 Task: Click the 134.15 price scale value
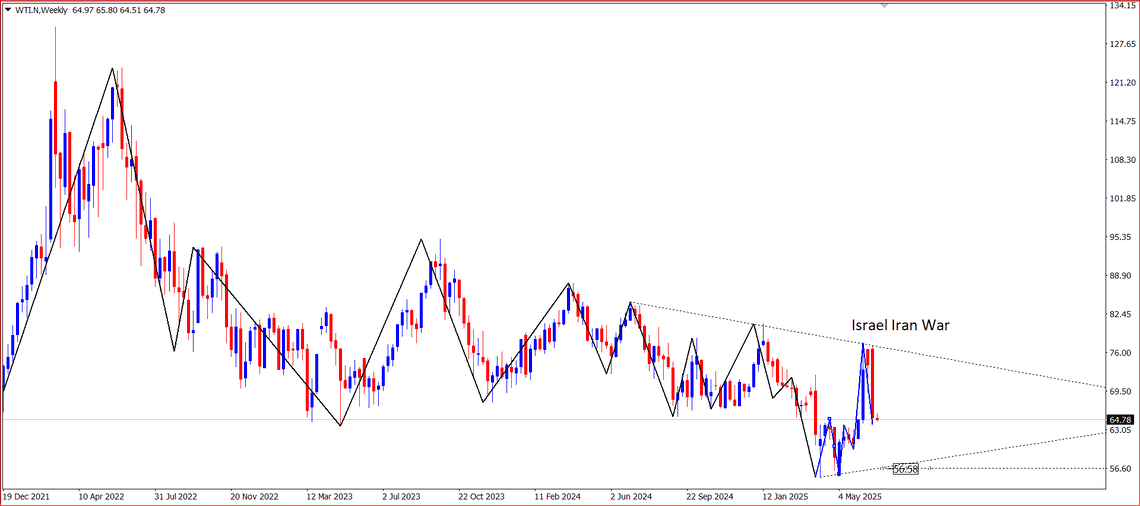click(x=1121, y=6)
